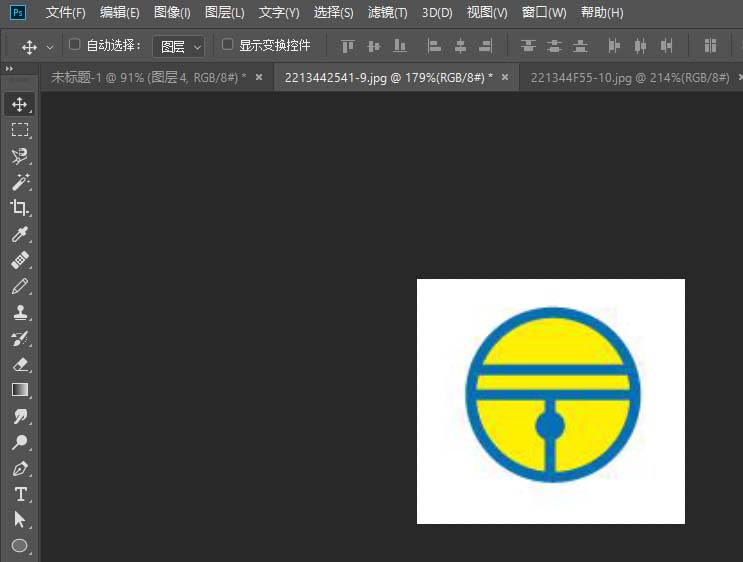Align bottom edges of layers
Screen dimensions: 743x562
[x=400, y=46]
